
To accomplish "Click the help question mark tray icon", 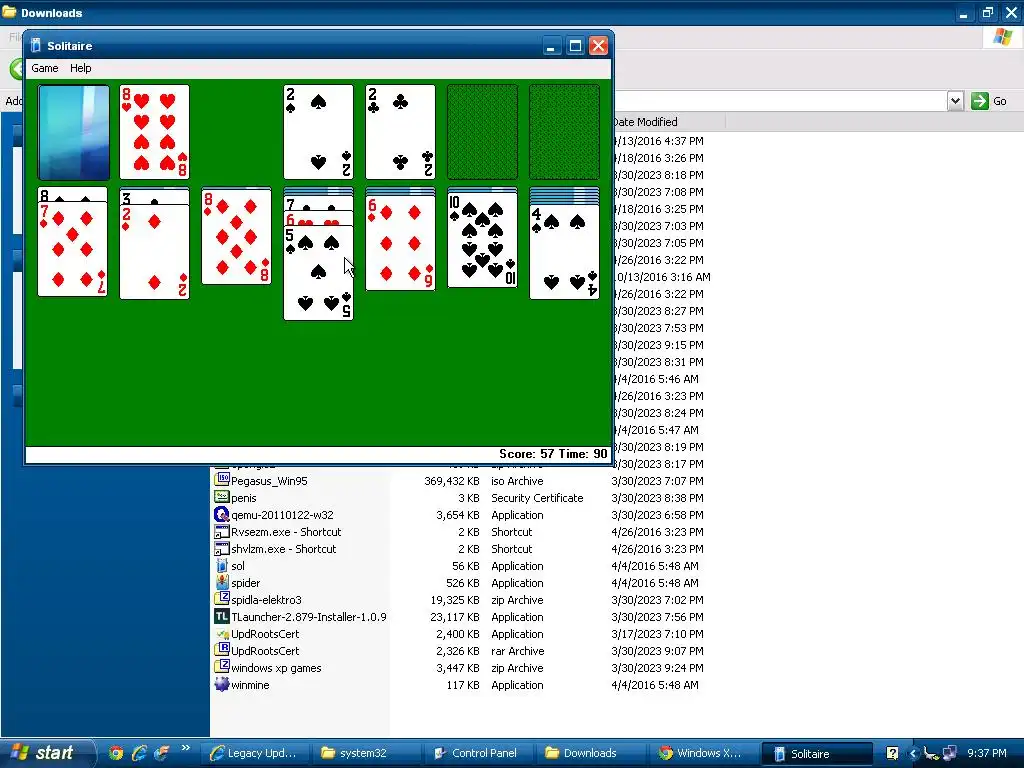I will [x=892, y=753].
